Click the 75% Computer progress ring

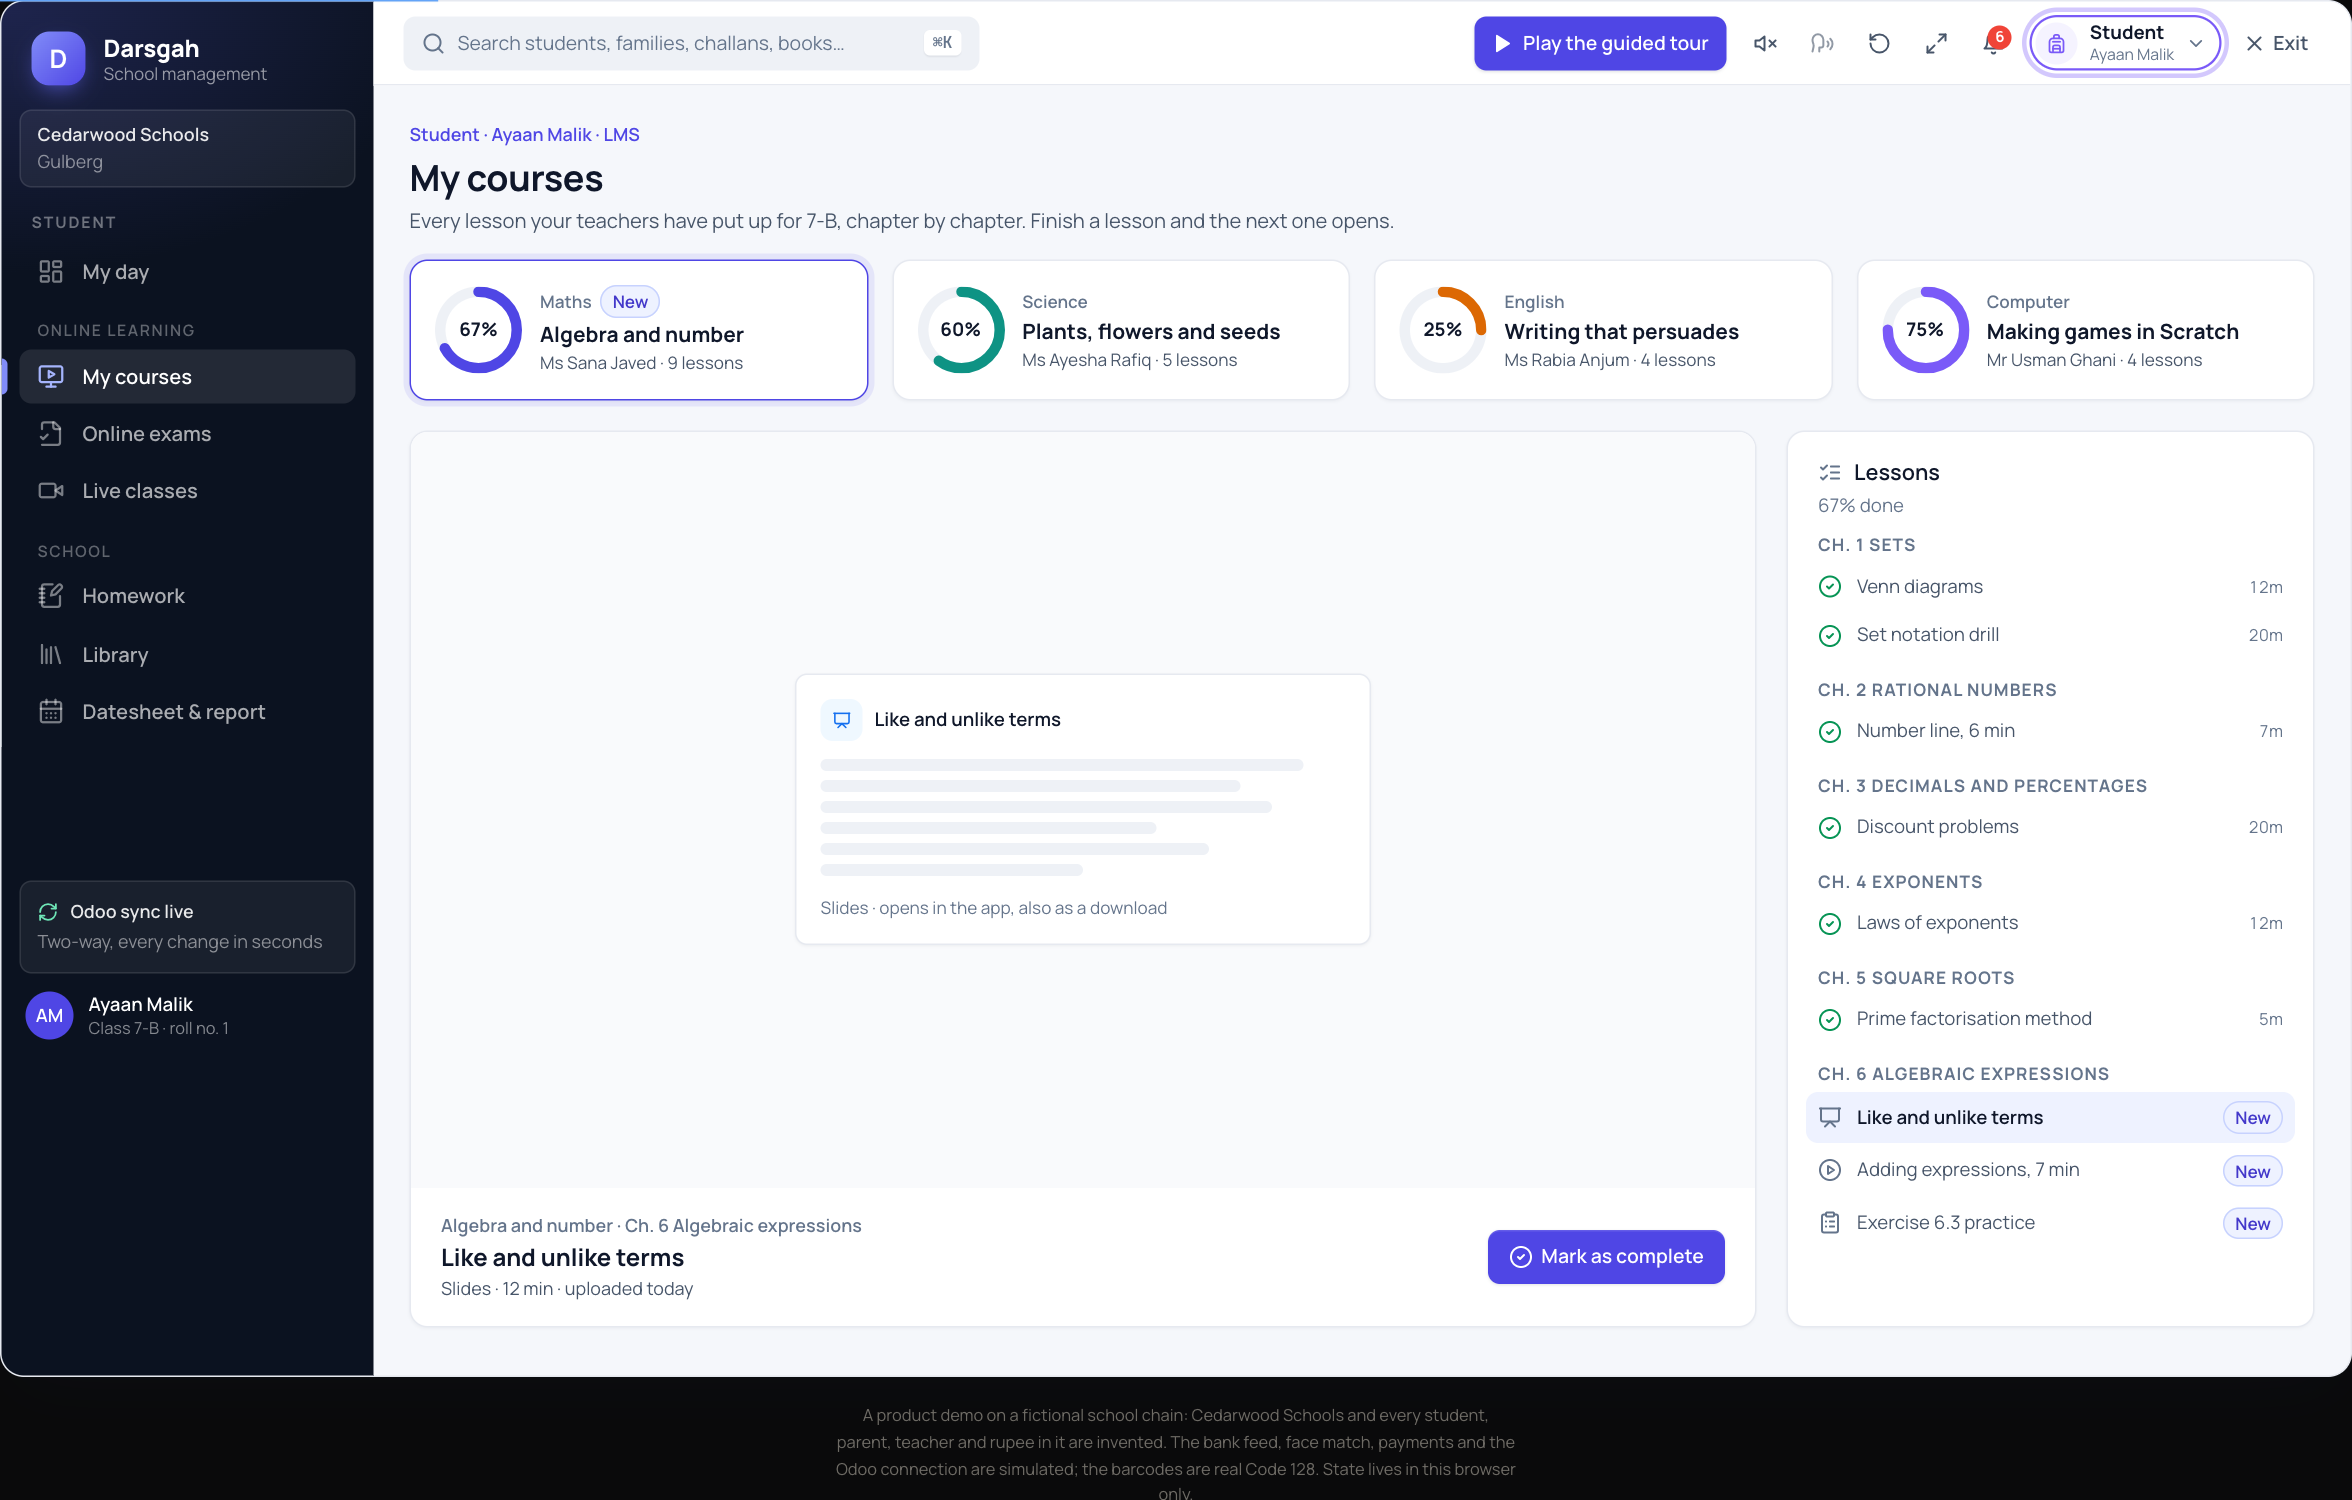click(x=1925, y=330)
